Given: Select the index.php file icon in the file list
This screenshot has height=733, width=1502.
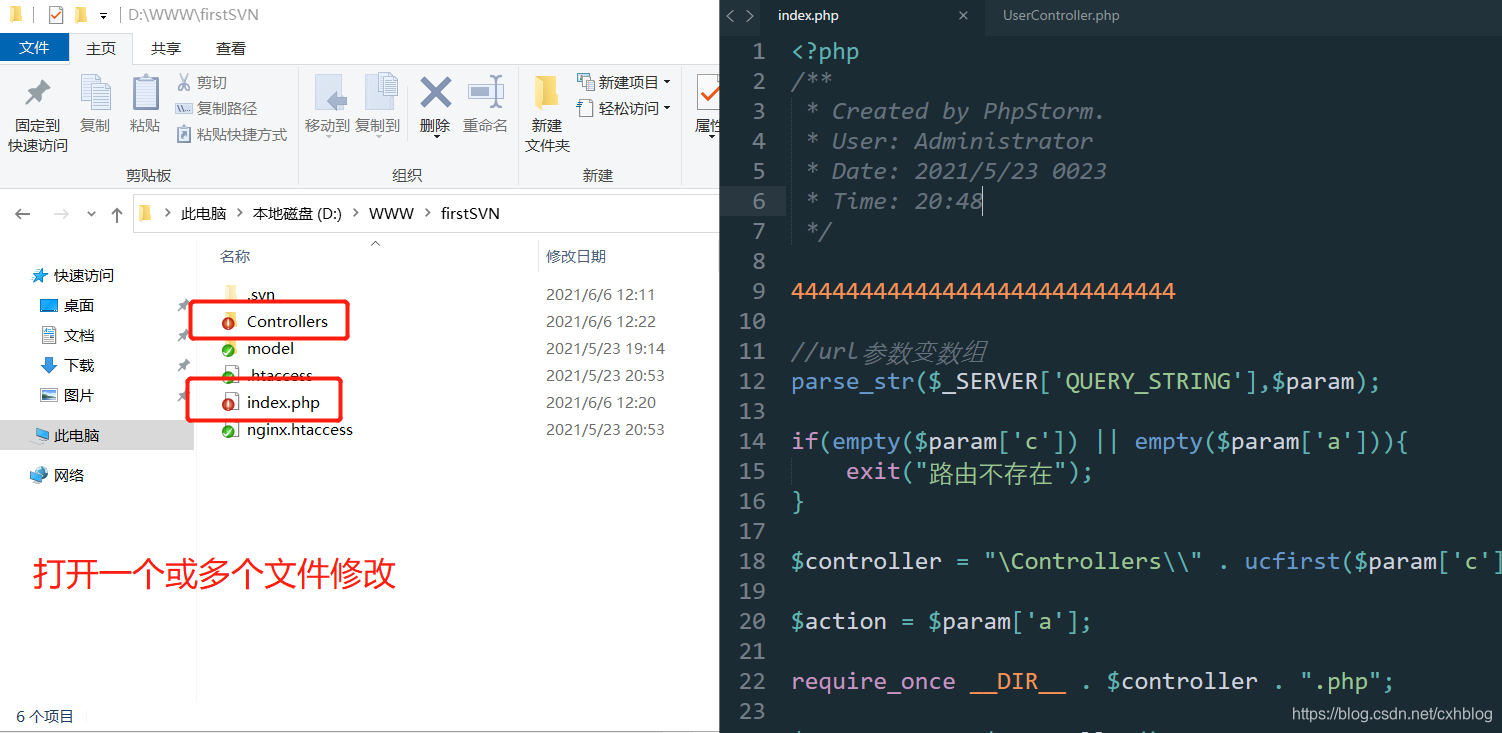Looking at the screenshot, I should tap(230, 403).
